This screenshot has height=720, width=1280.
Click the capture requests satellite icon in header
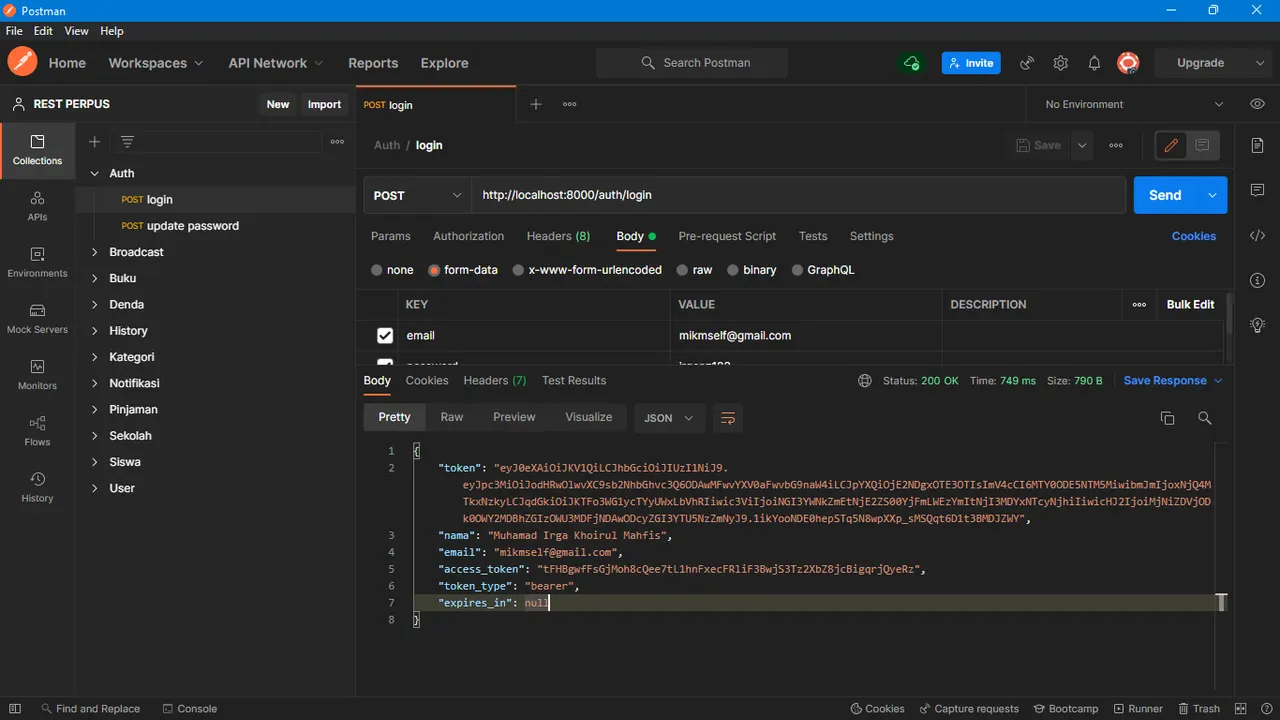pos(1027,63)
